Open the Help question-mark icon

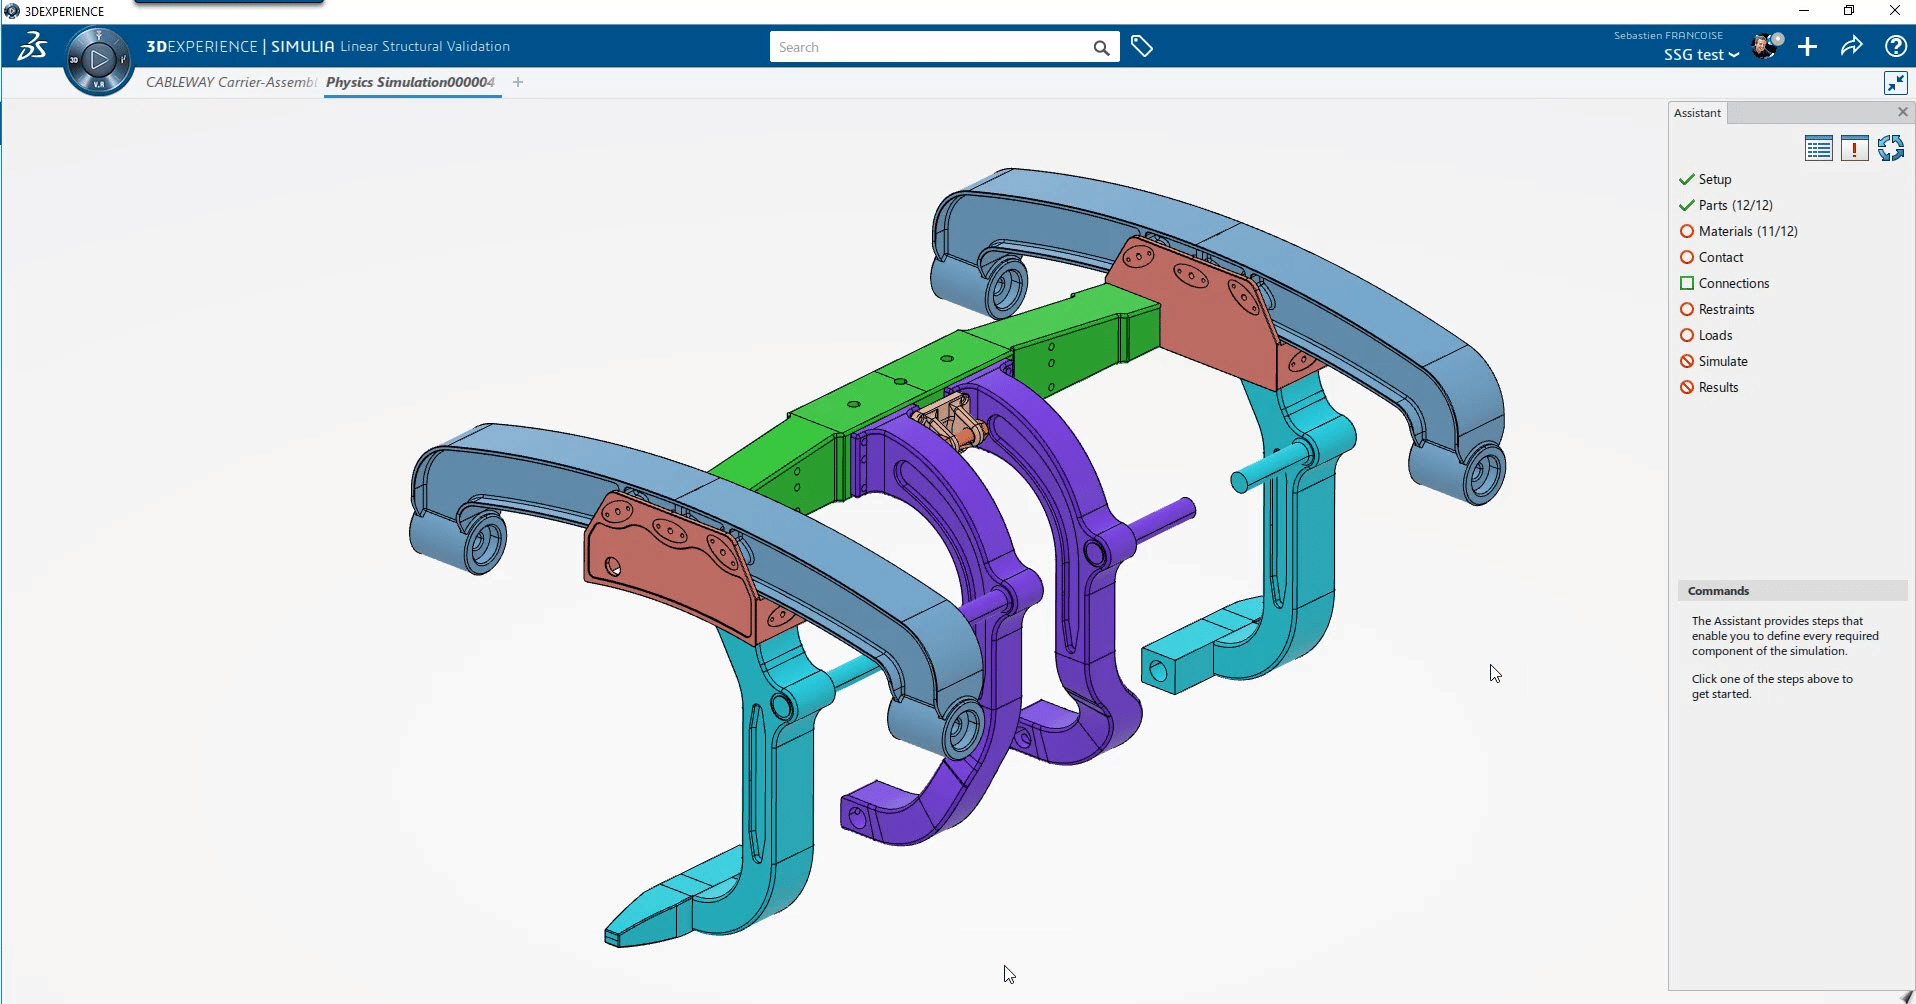tap(1897, 46)
